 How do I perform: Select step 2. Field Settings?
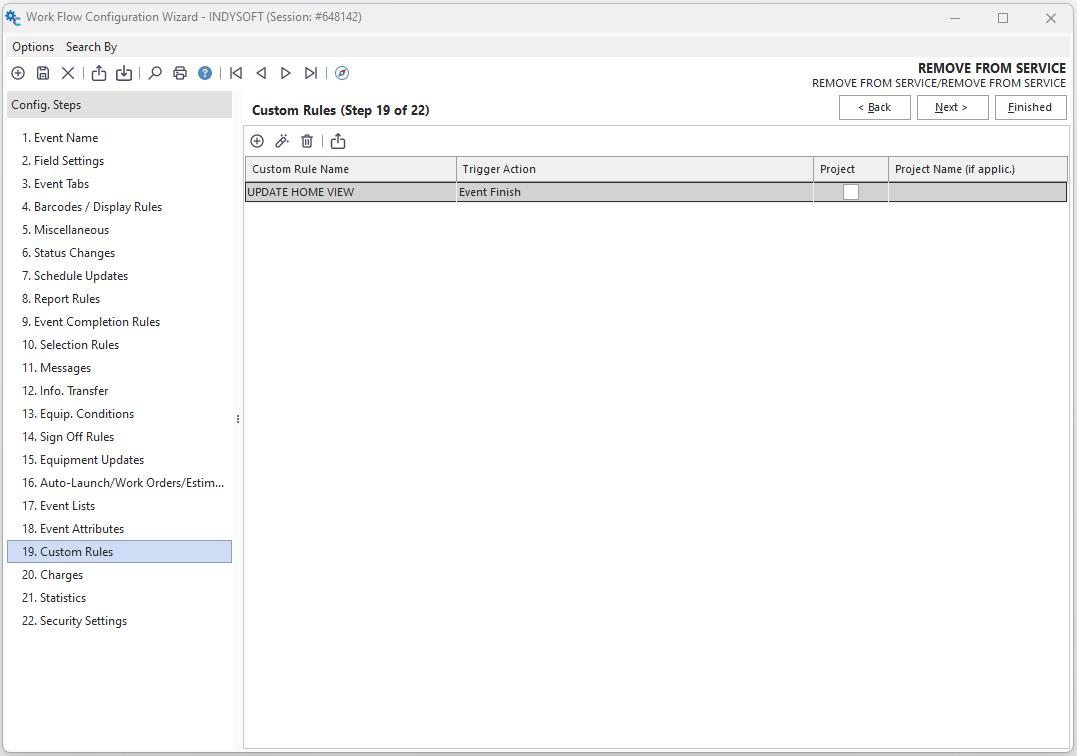coord(120,161)
